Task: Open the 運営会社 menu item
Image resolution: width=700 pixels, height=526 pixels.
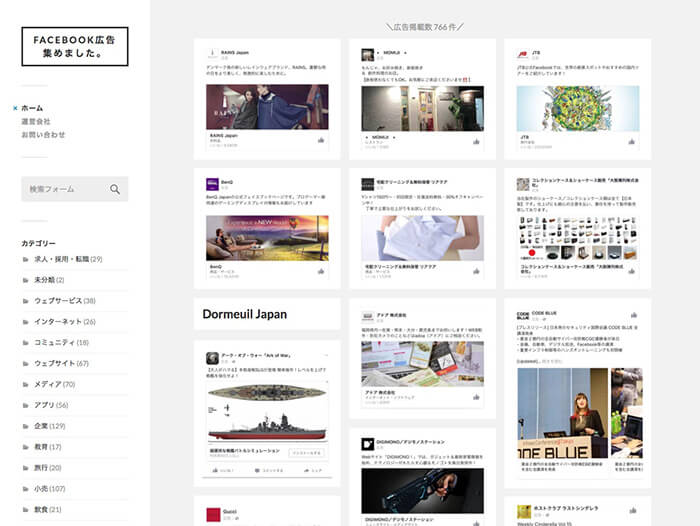Action: pyautogui.click(x=36, y=121)
